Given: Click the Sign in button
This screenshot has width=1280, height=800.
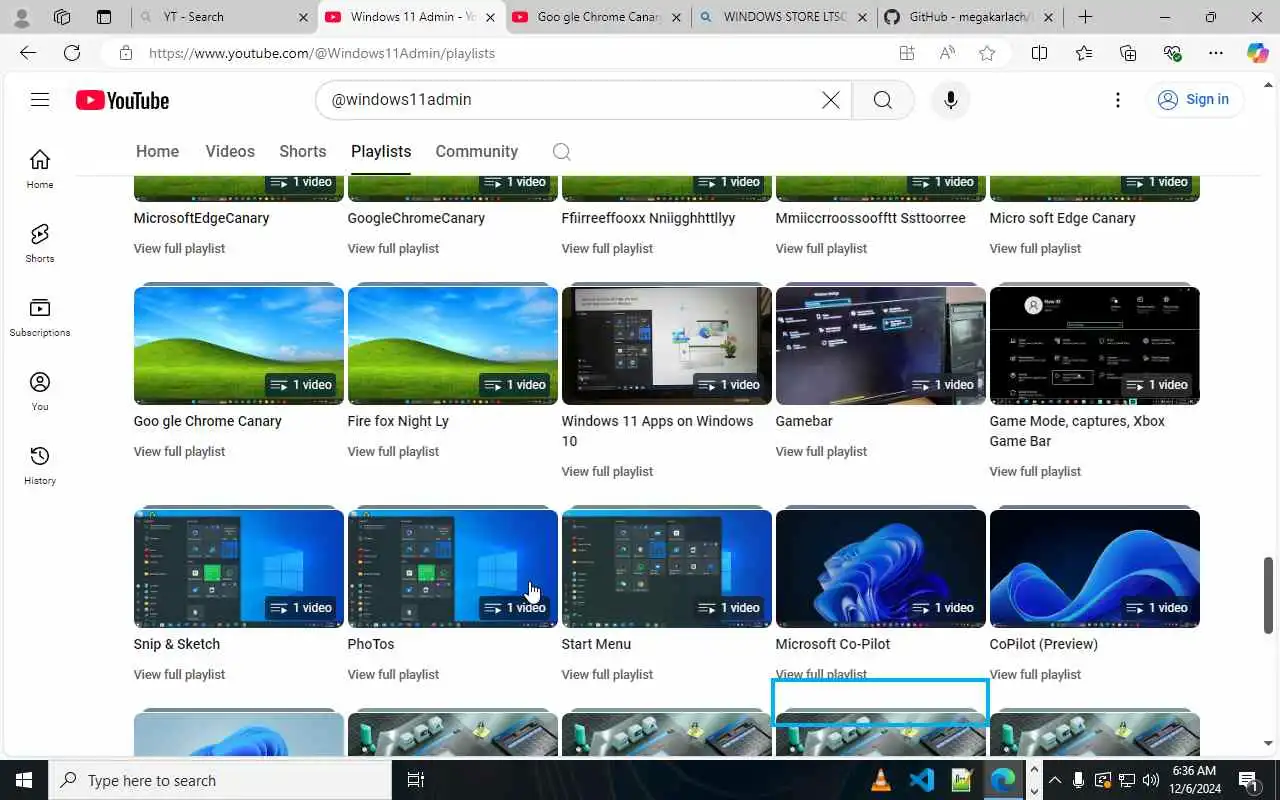Looking at the screenshot, I should pyautogui.click(x=1194, y=99).
